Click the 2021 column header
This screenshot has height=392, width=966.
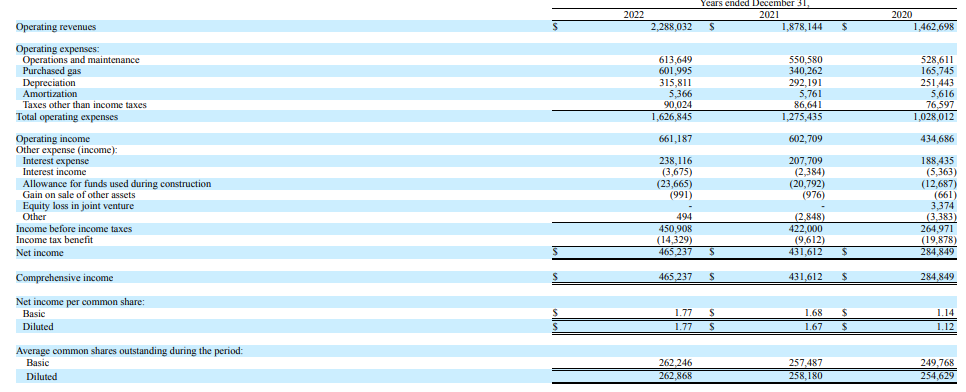768,15
